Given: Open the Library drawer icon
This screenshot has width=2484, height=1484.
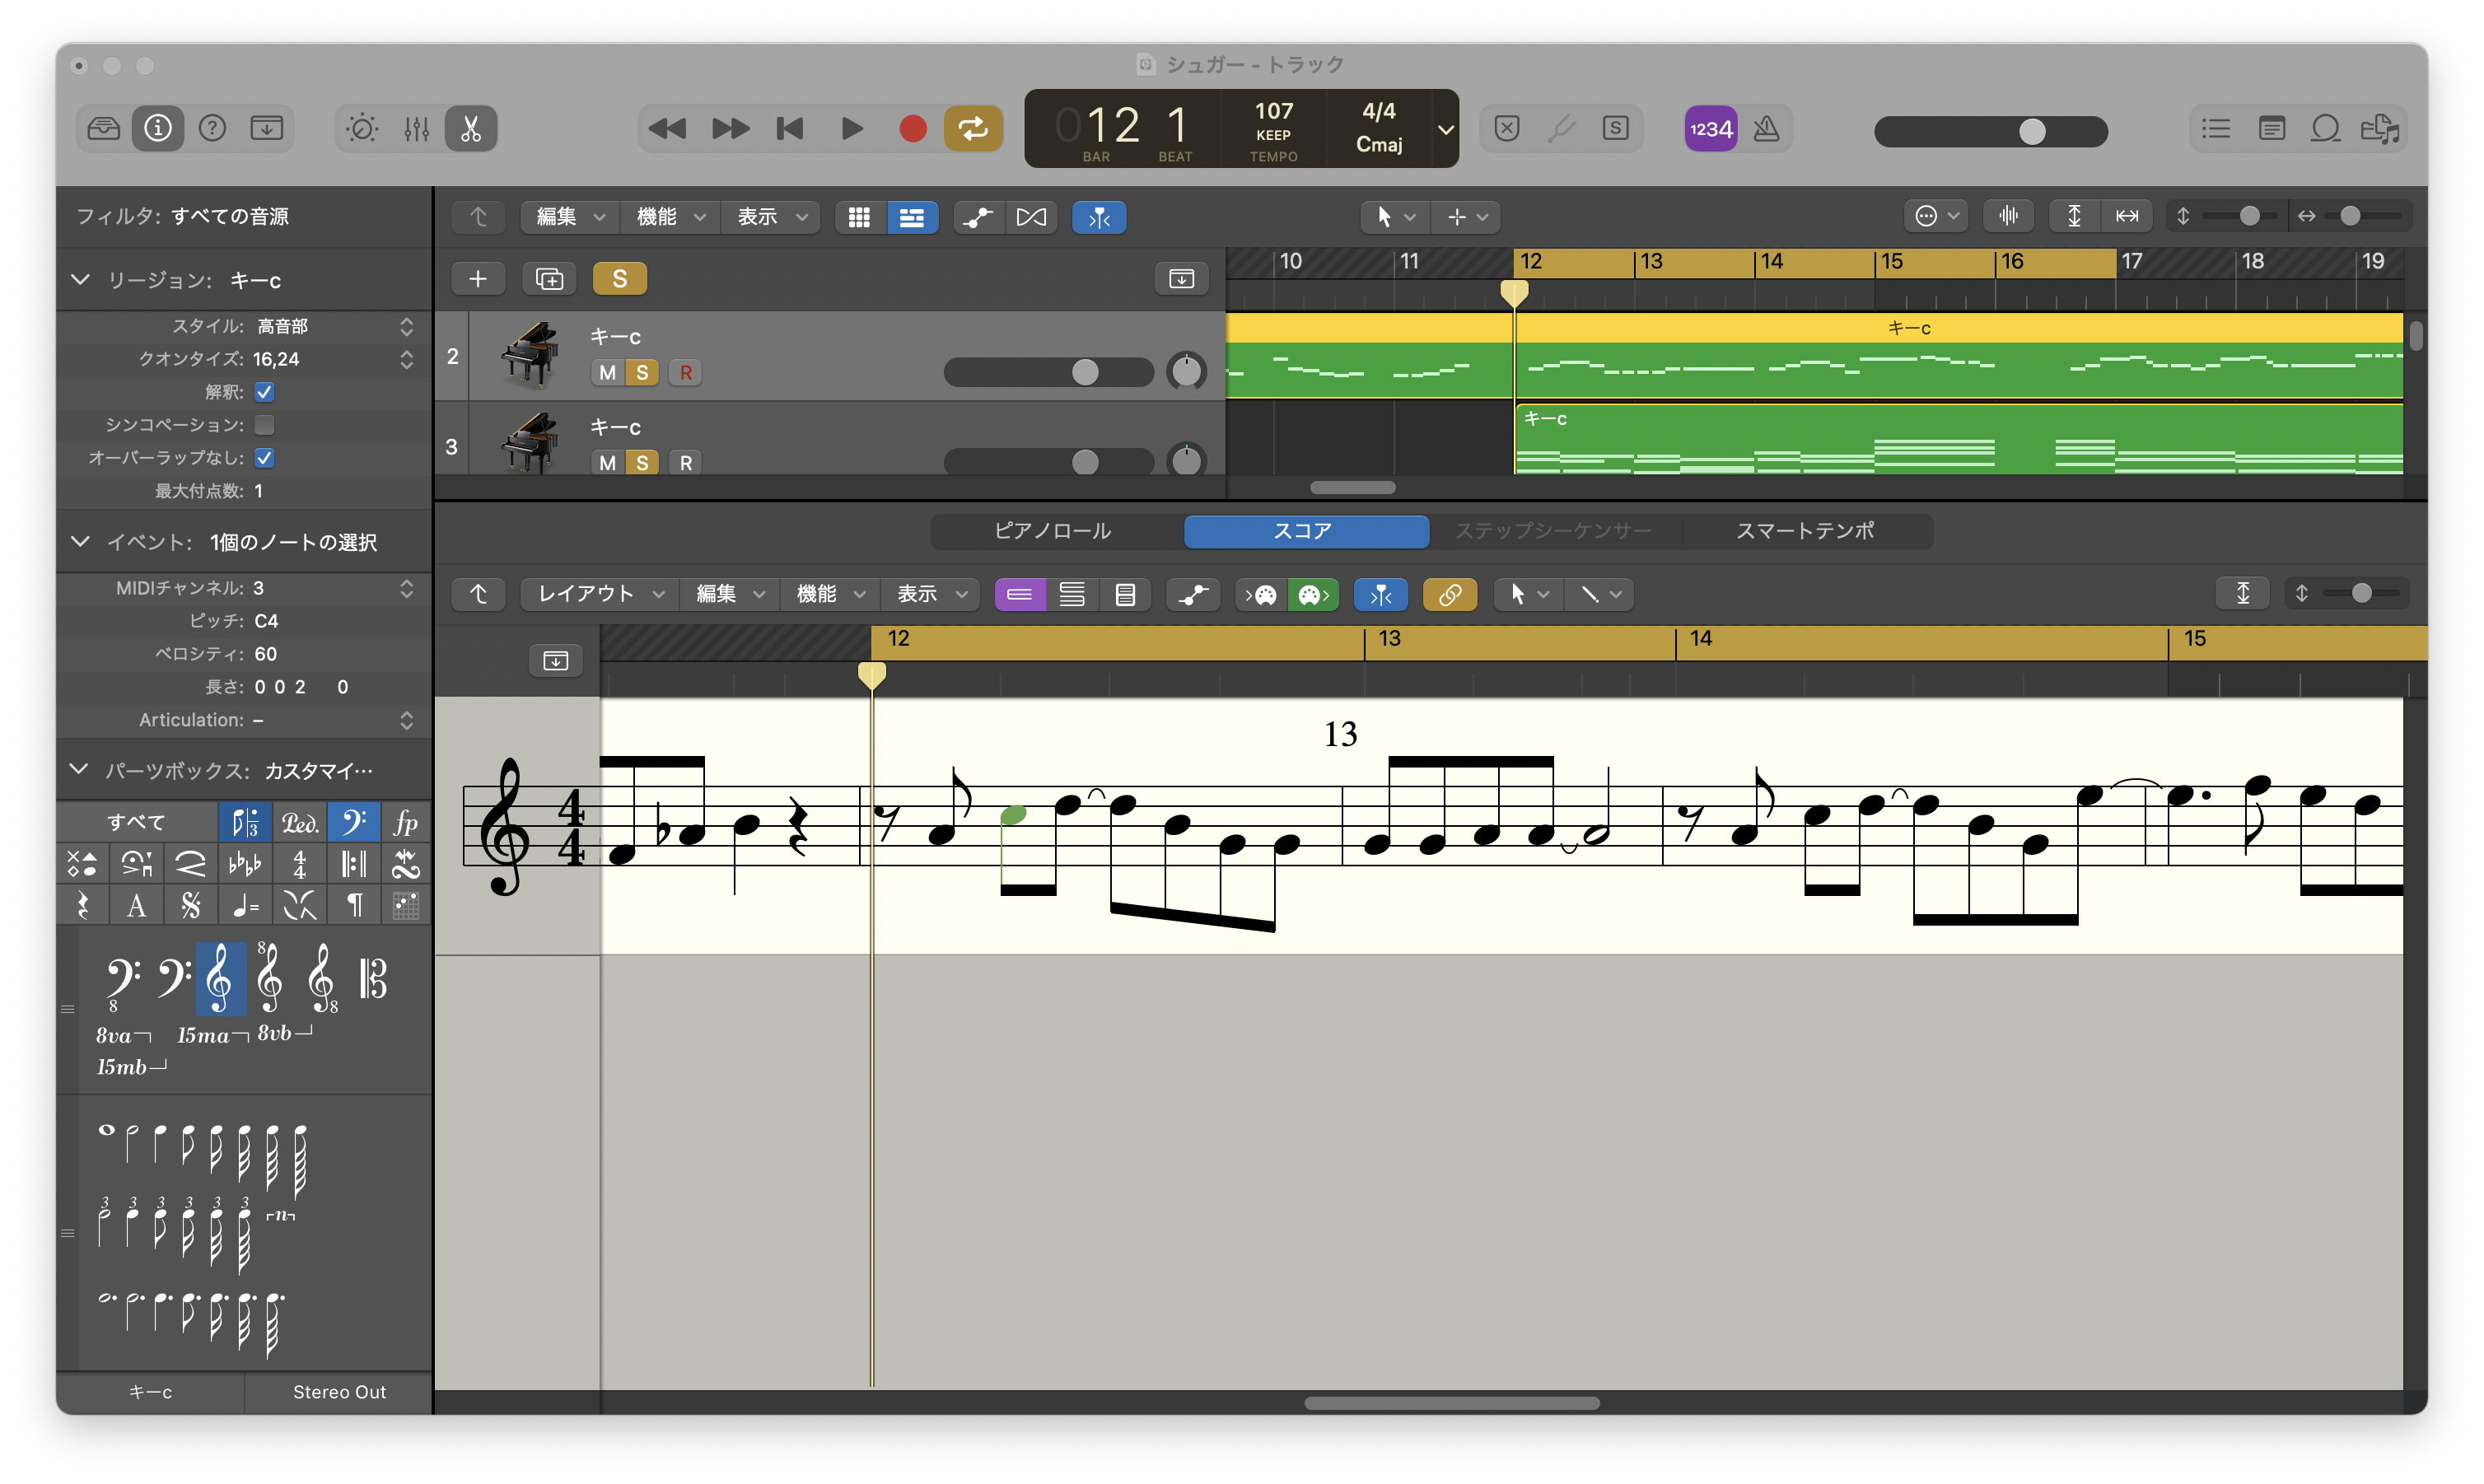Looking at the screenshot, I should coord(104,129).
